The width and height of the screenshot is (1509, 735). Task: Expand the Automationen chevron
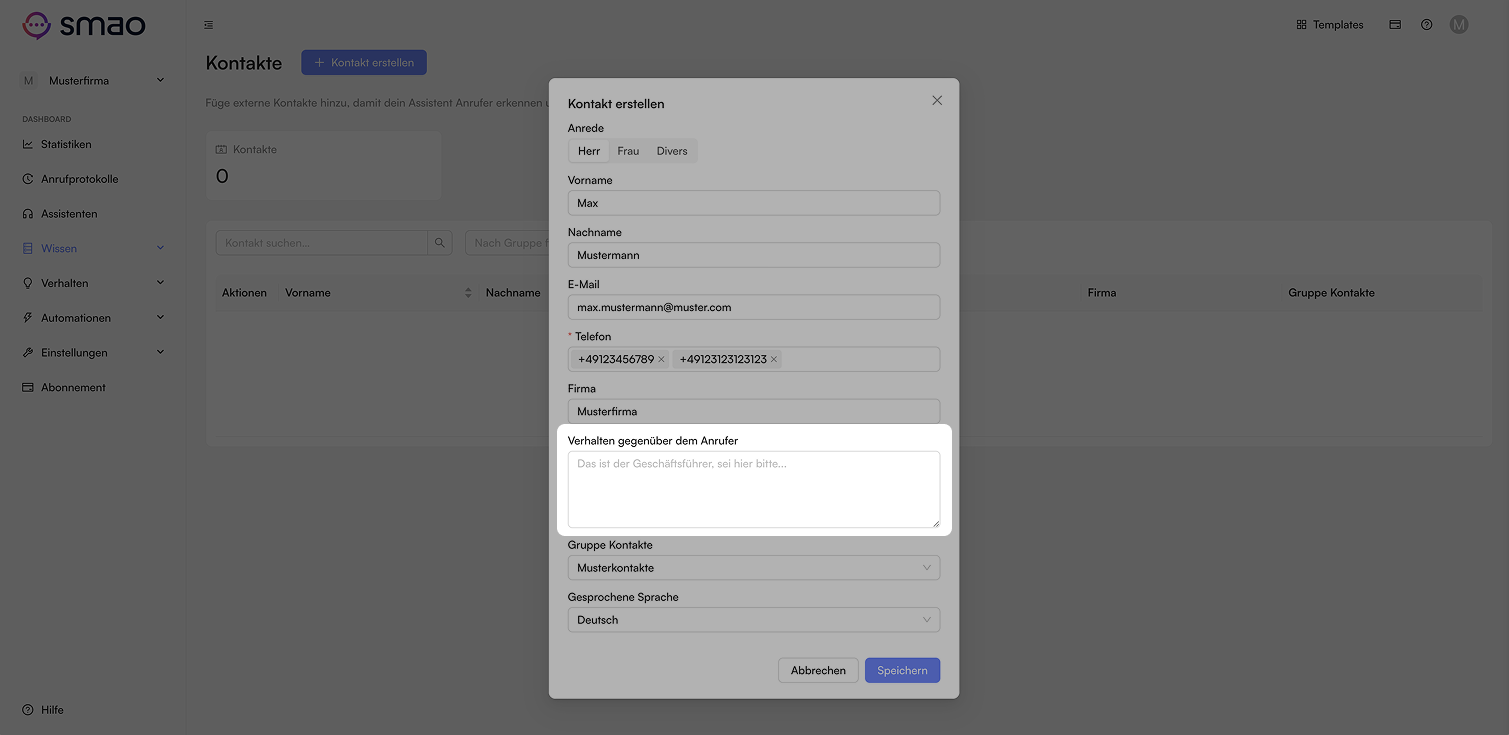pyautogui.click(x=160, y=318)
